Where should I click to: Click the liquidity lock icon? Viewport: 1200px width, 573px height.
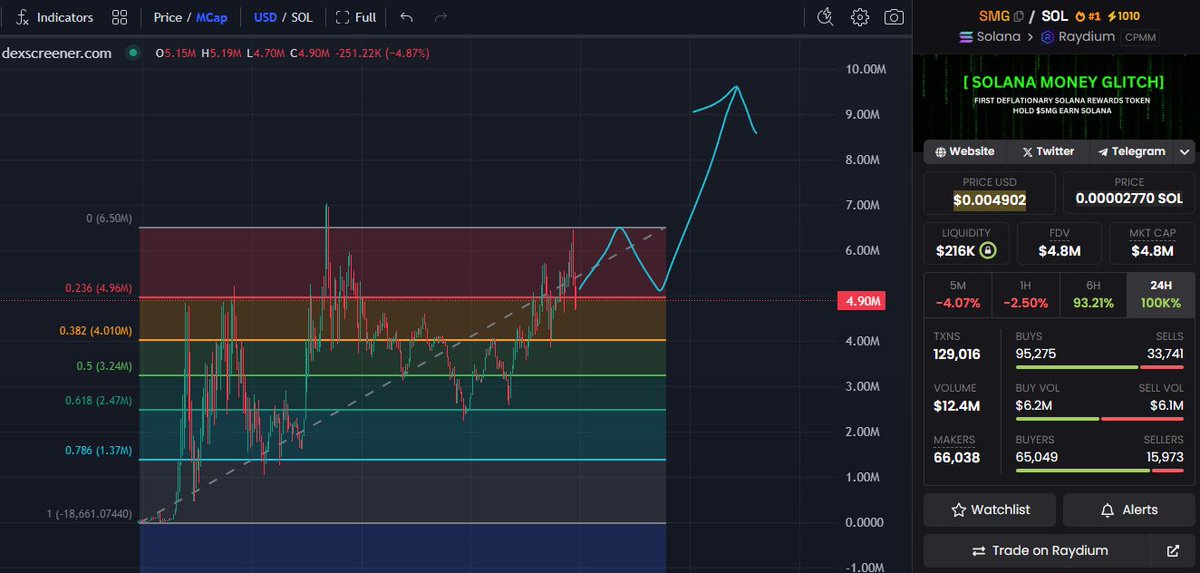coord(987,250)
